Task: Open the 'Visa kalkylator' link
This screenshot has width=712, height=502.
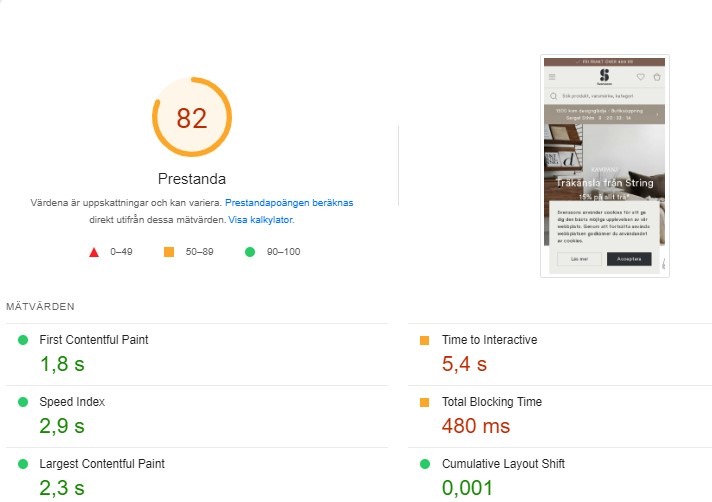Action: [x=260, y=219]
